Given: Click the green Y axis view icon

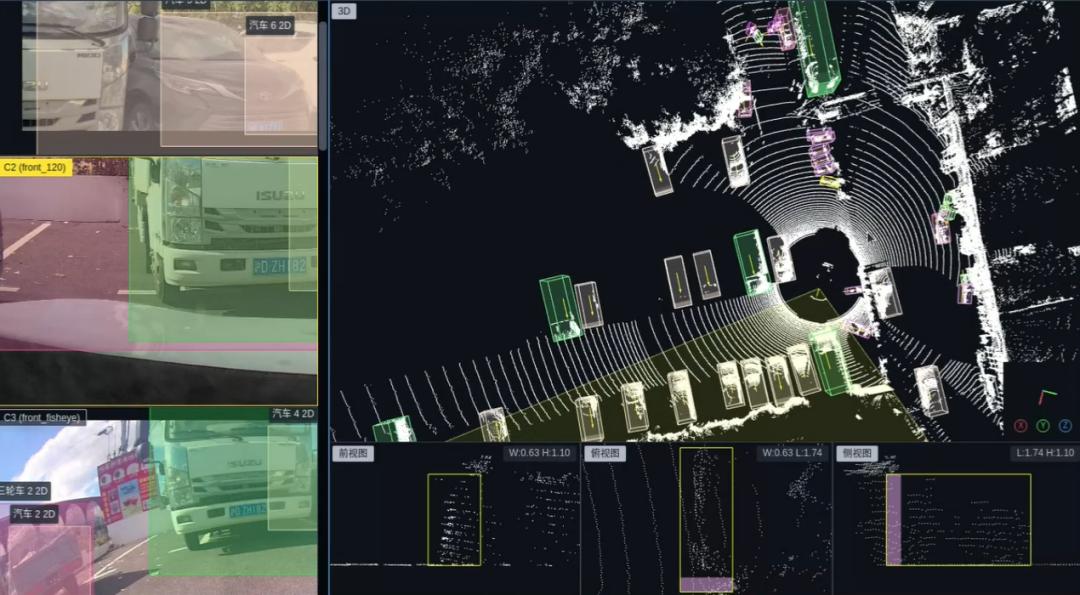Looking at the screenshot, I should pyautogui.click(x=1043, y=426).
